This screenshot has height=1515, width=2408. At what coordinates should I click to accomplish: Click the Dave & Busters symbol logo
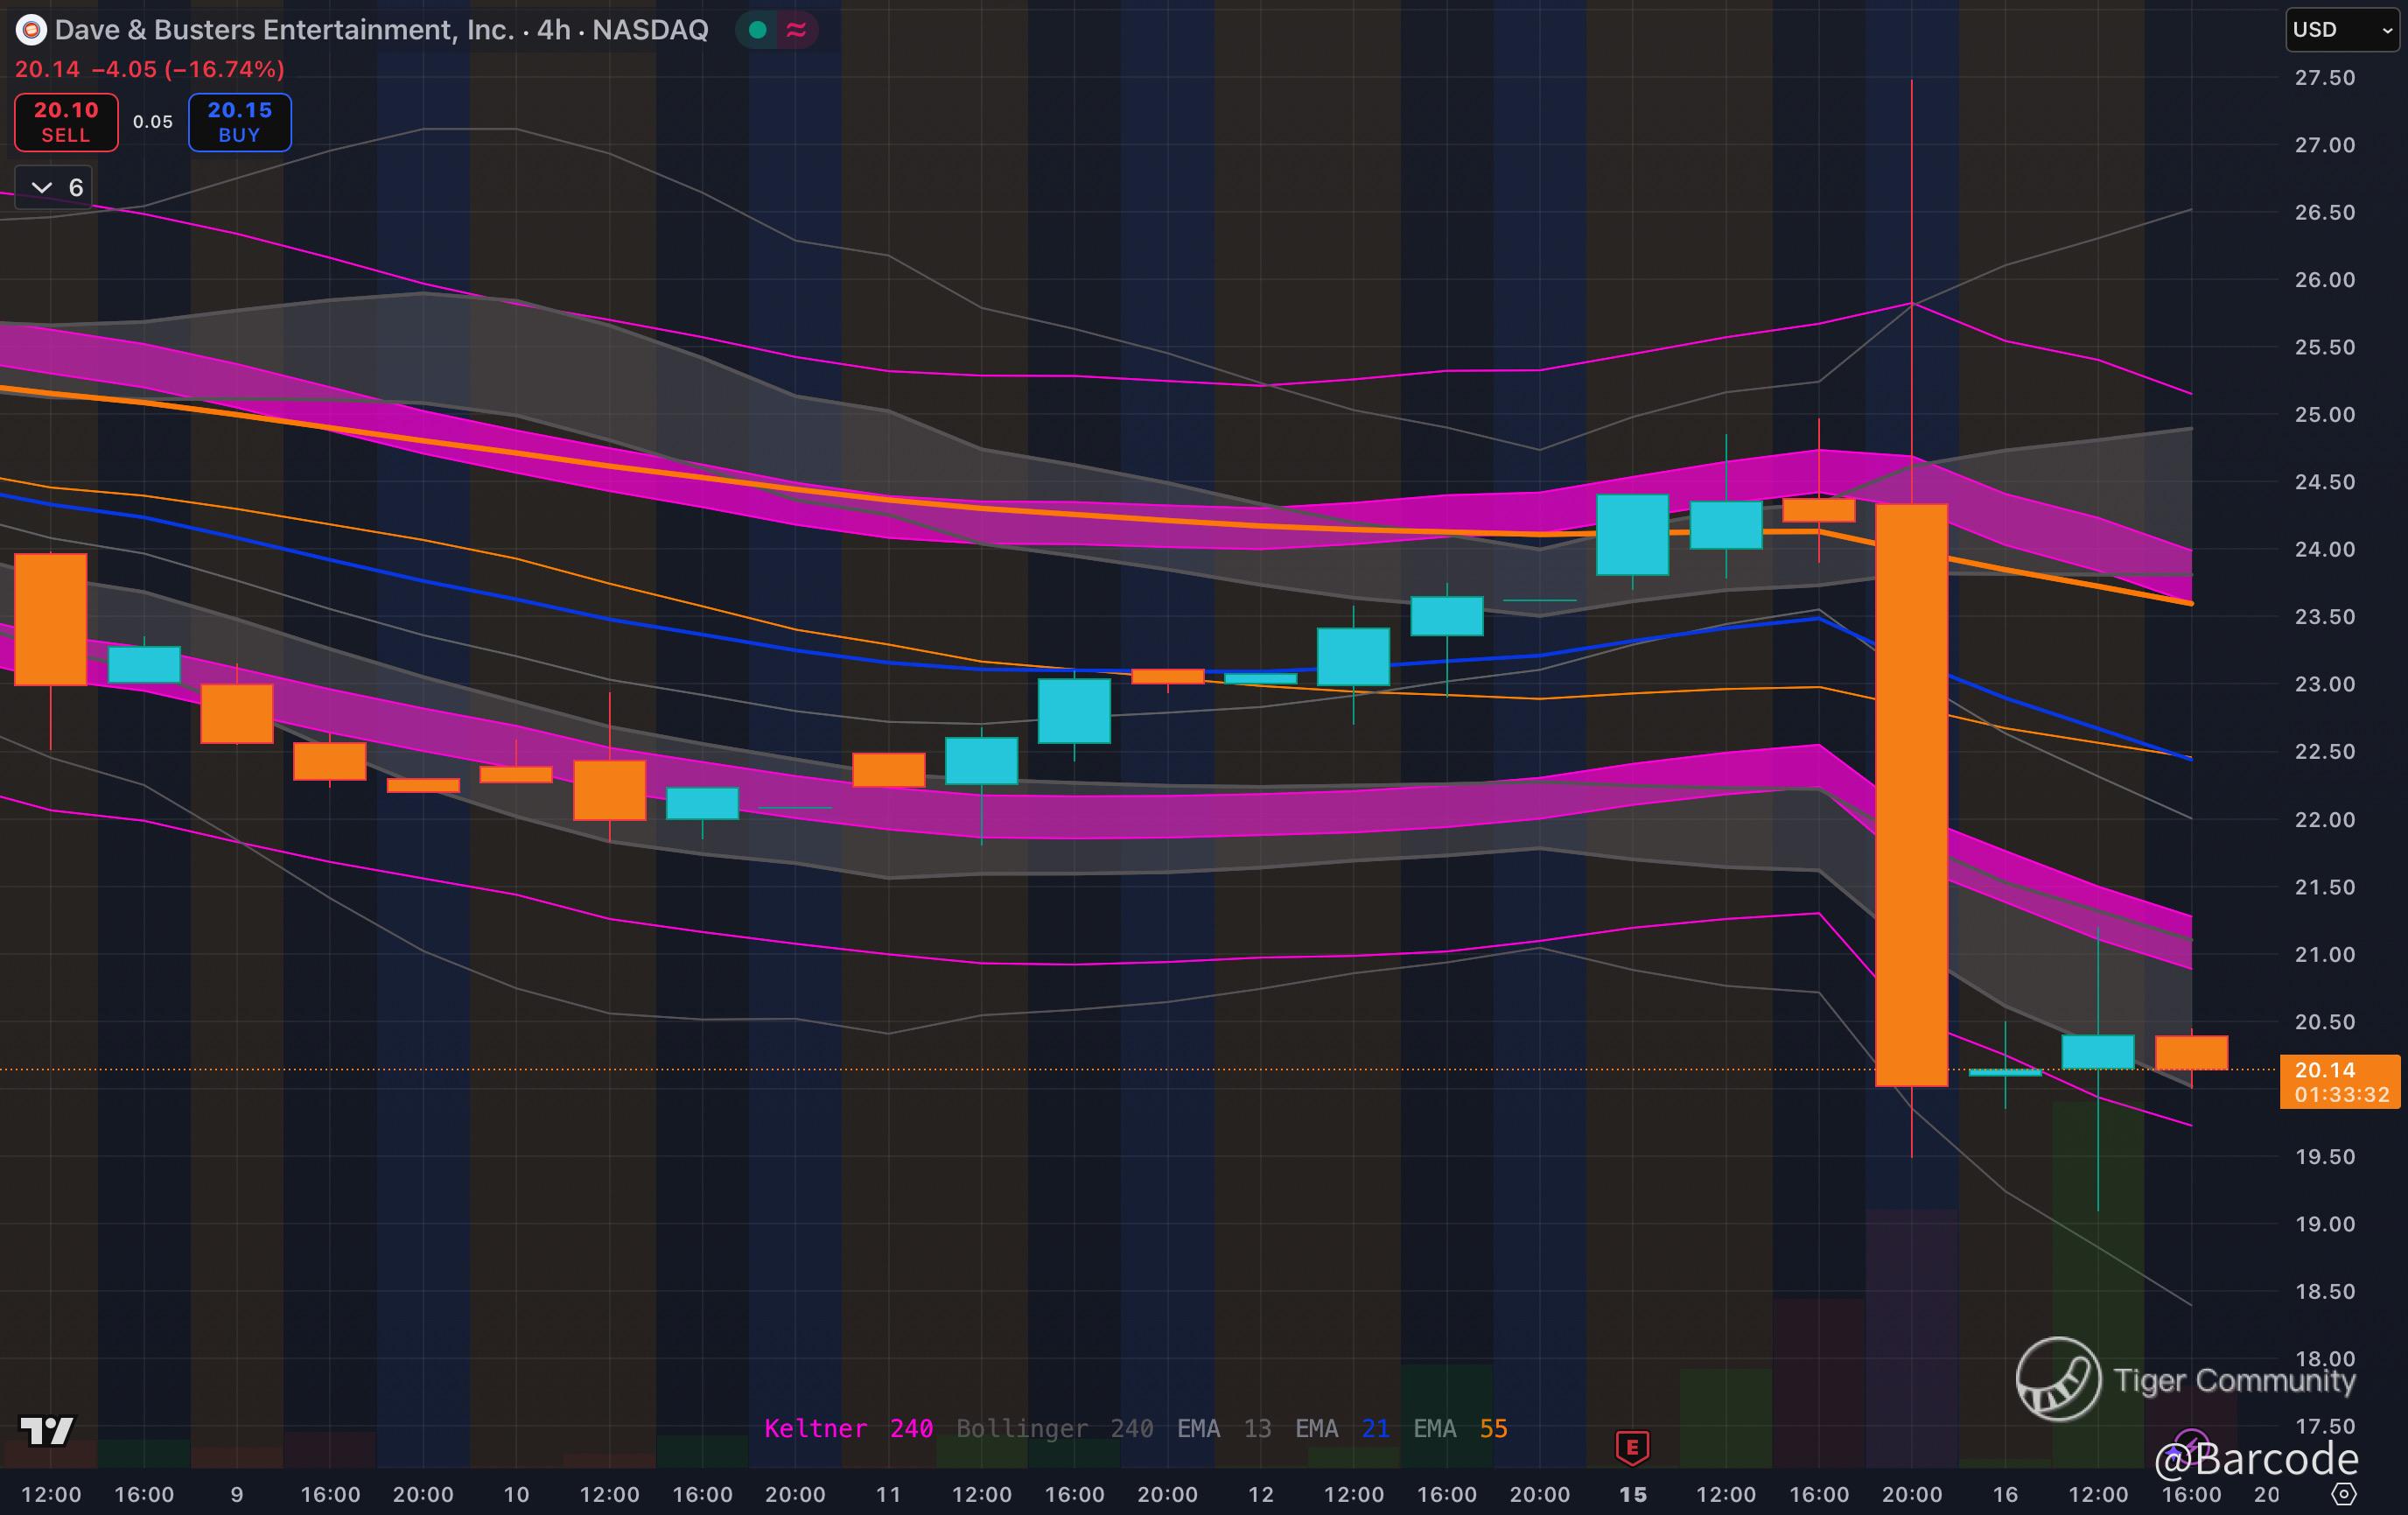click(x=31, y=30)
